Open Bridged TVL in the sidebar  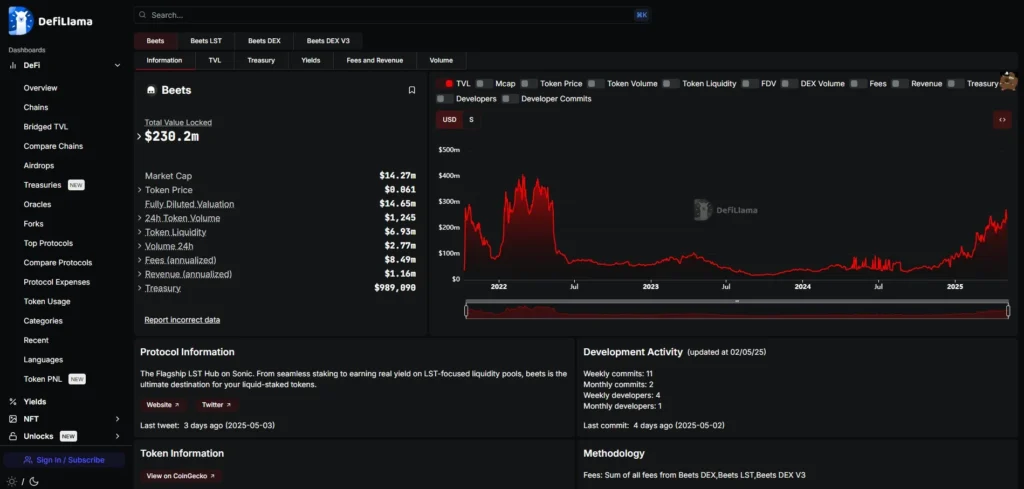coord(46,127)
